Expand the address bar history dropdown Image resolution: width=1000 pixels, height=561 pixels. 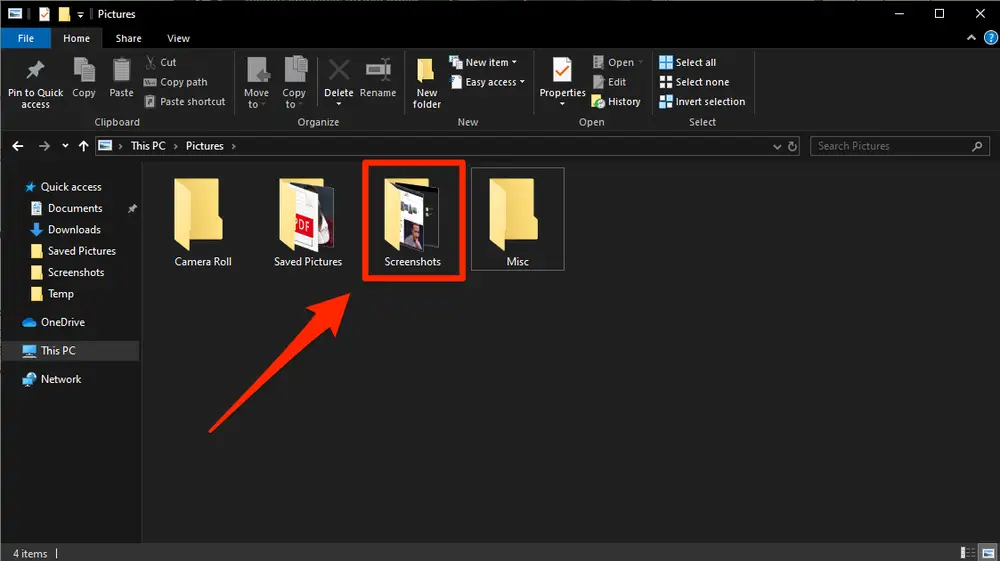777,147
